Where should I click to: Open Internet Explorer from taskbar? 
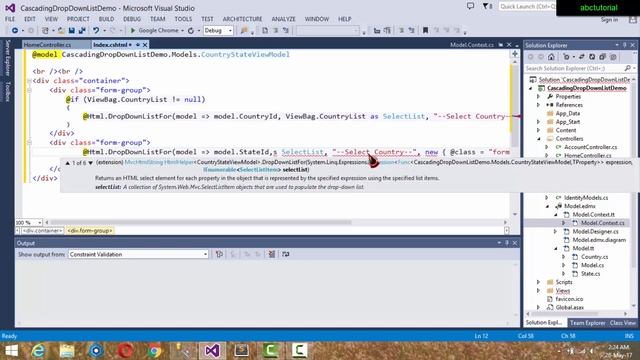(x=39, y=351)
